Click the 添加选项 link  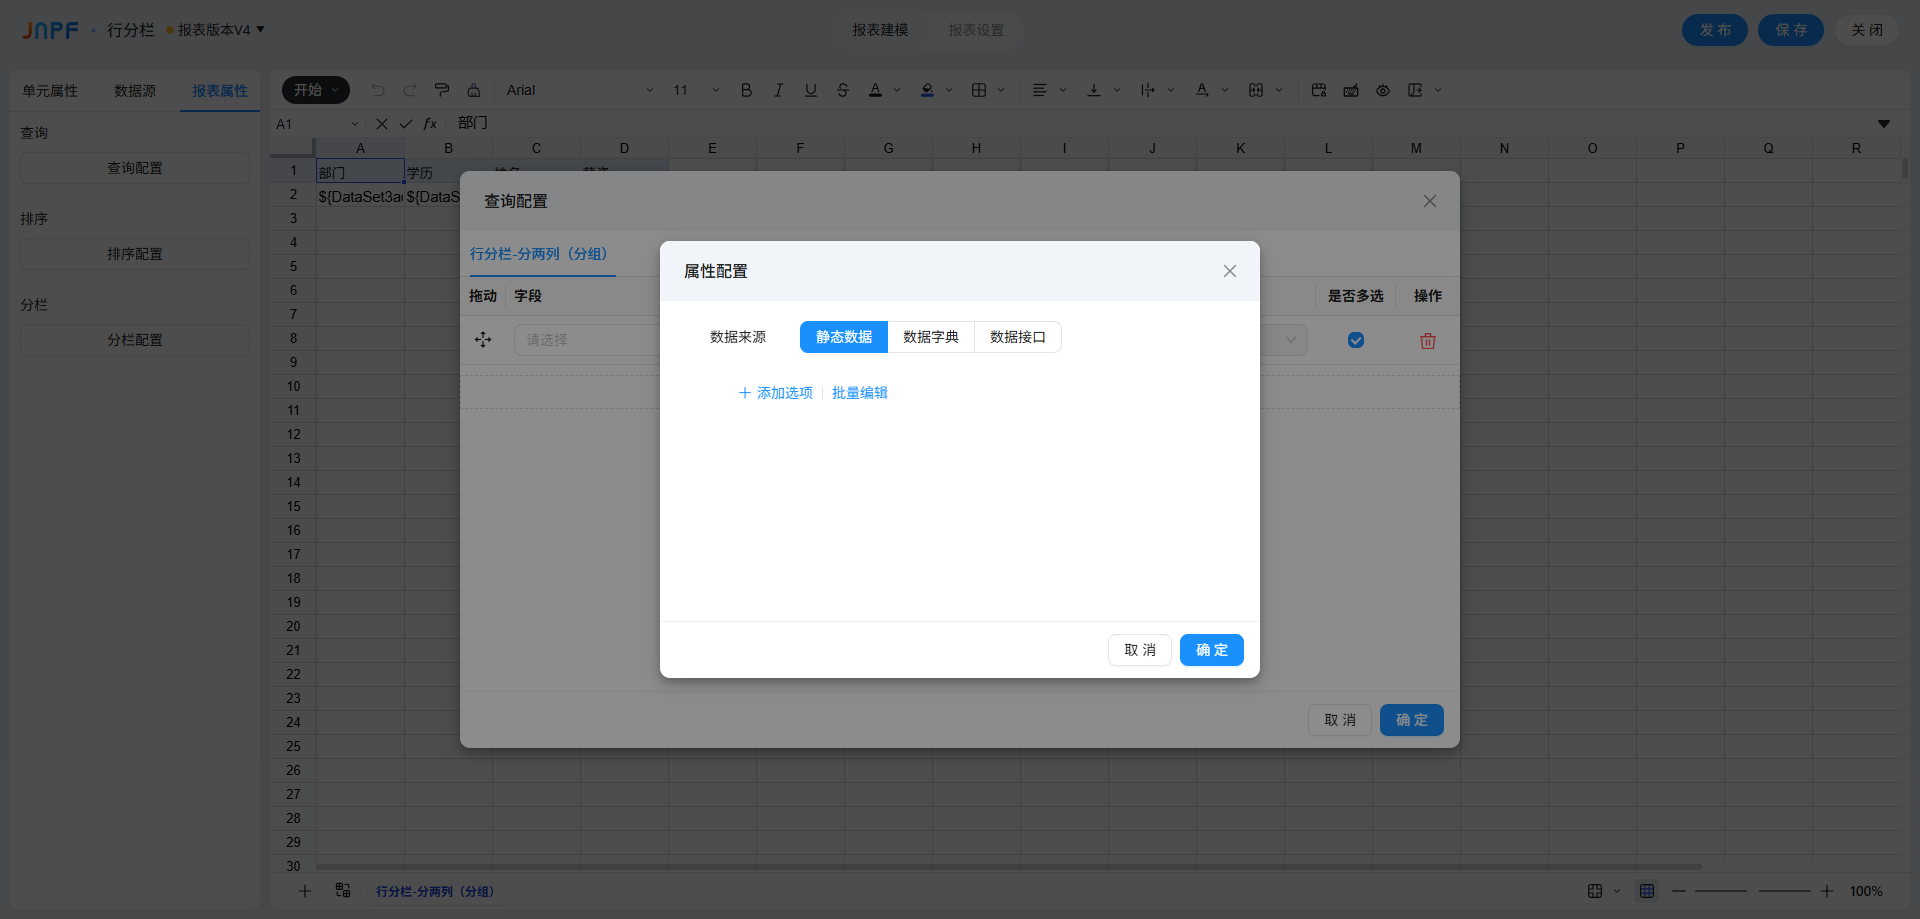pos(776,393)
